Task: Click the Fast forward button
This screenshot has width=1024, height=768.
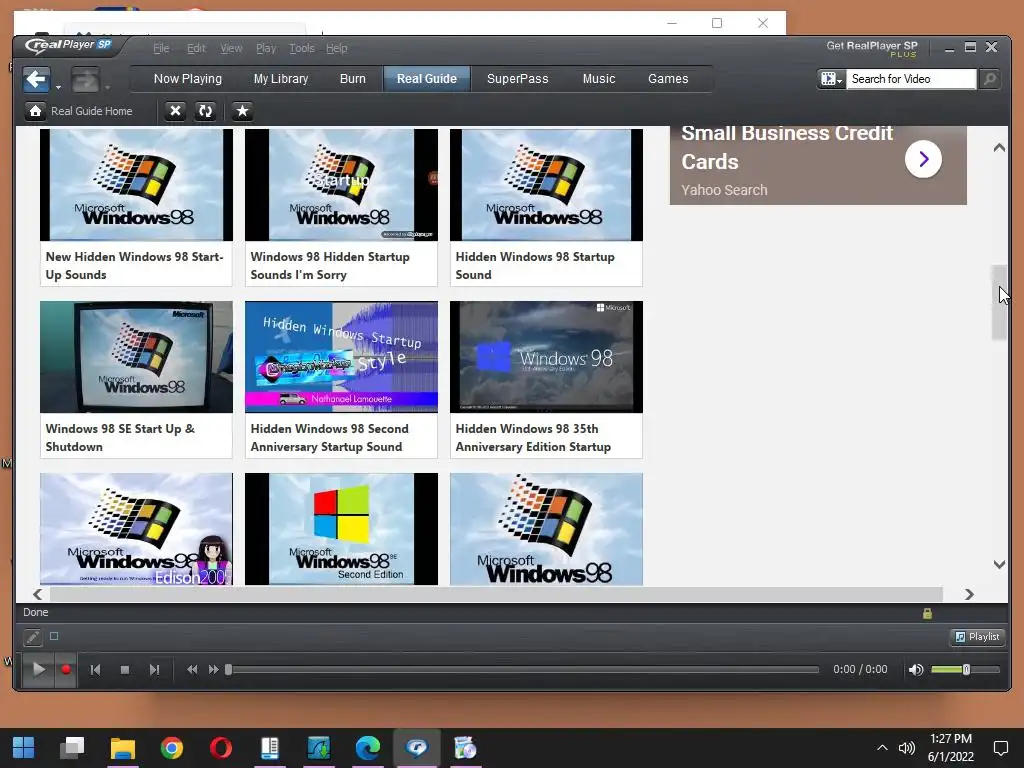Action: pos(214,669)
